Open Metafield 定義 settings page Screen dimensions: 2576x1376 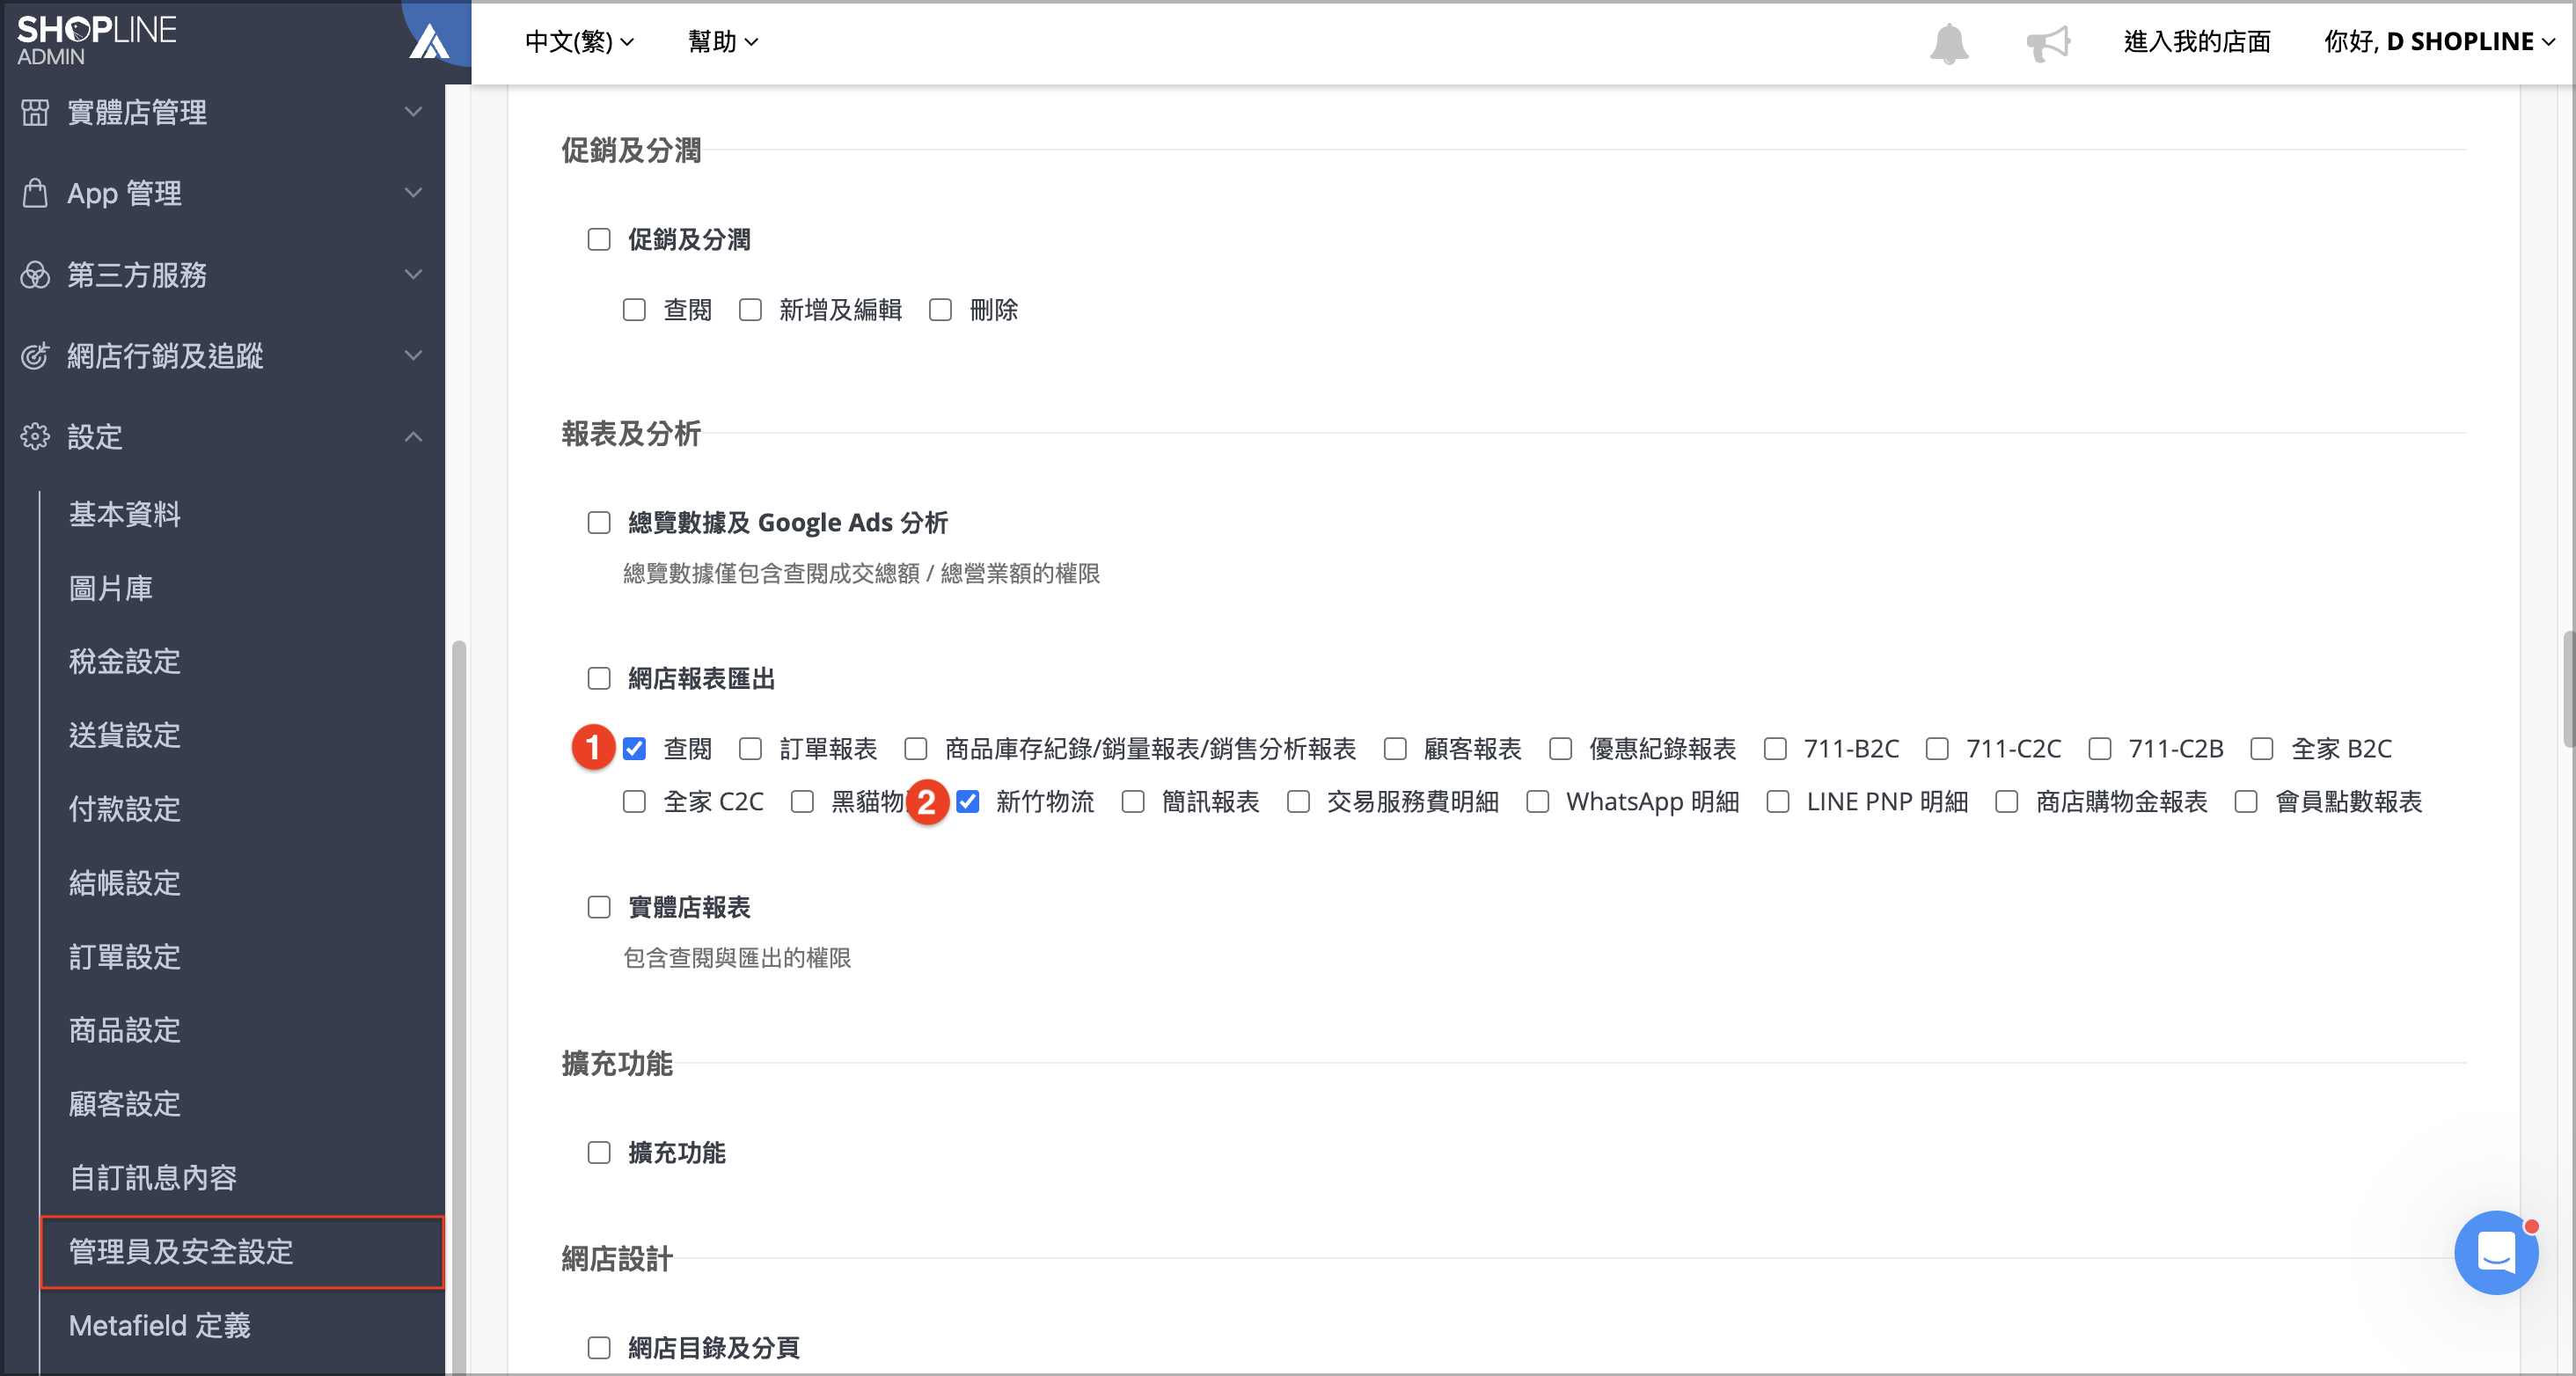click(160, 1326)
